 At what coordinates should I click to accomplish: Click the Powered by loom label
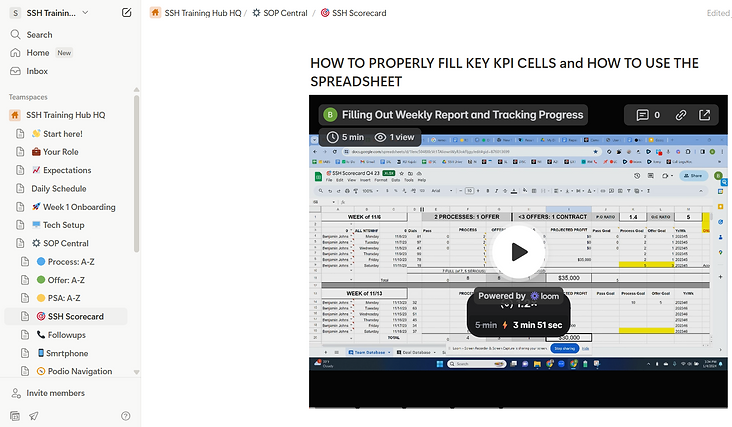pyautogui.click(x=519, y=296)
